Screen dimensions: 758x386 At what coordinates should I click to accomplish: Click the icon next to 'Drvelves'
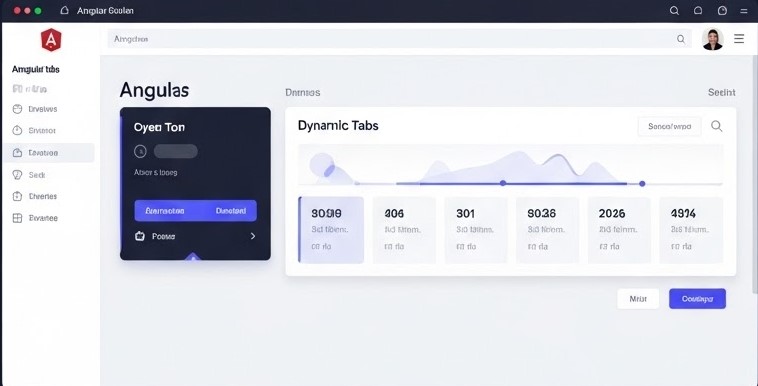coord(17,109)
